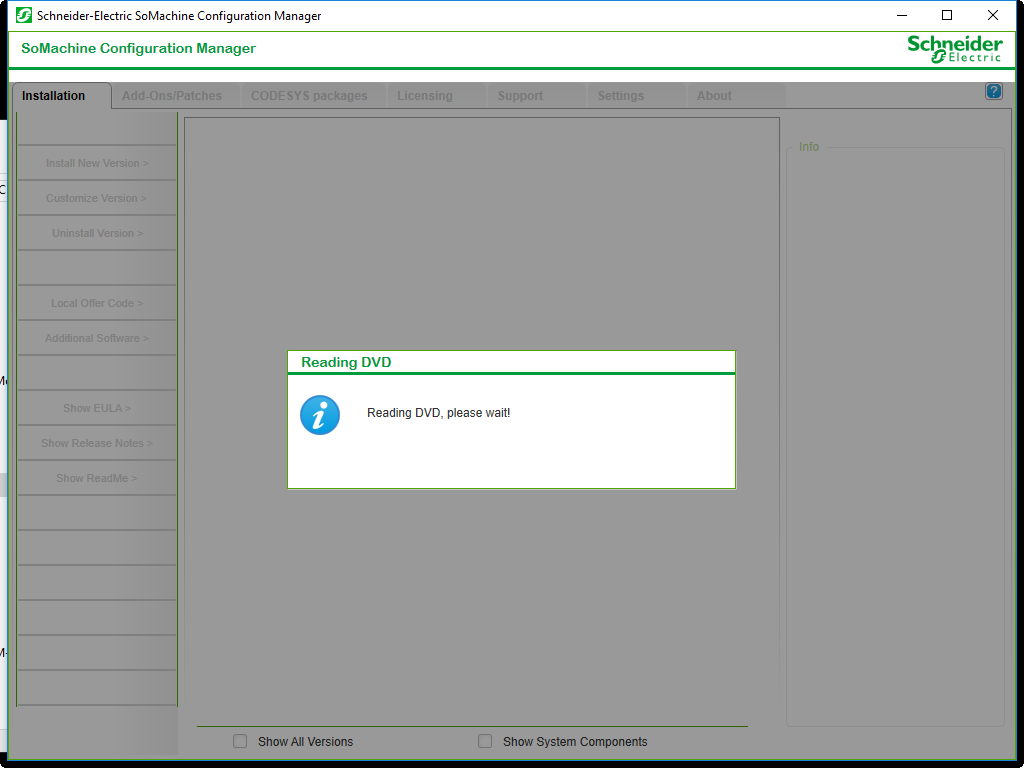Click Additional Software button
The height and width of the screenshot is (768, 1024).
coord(97,338)
